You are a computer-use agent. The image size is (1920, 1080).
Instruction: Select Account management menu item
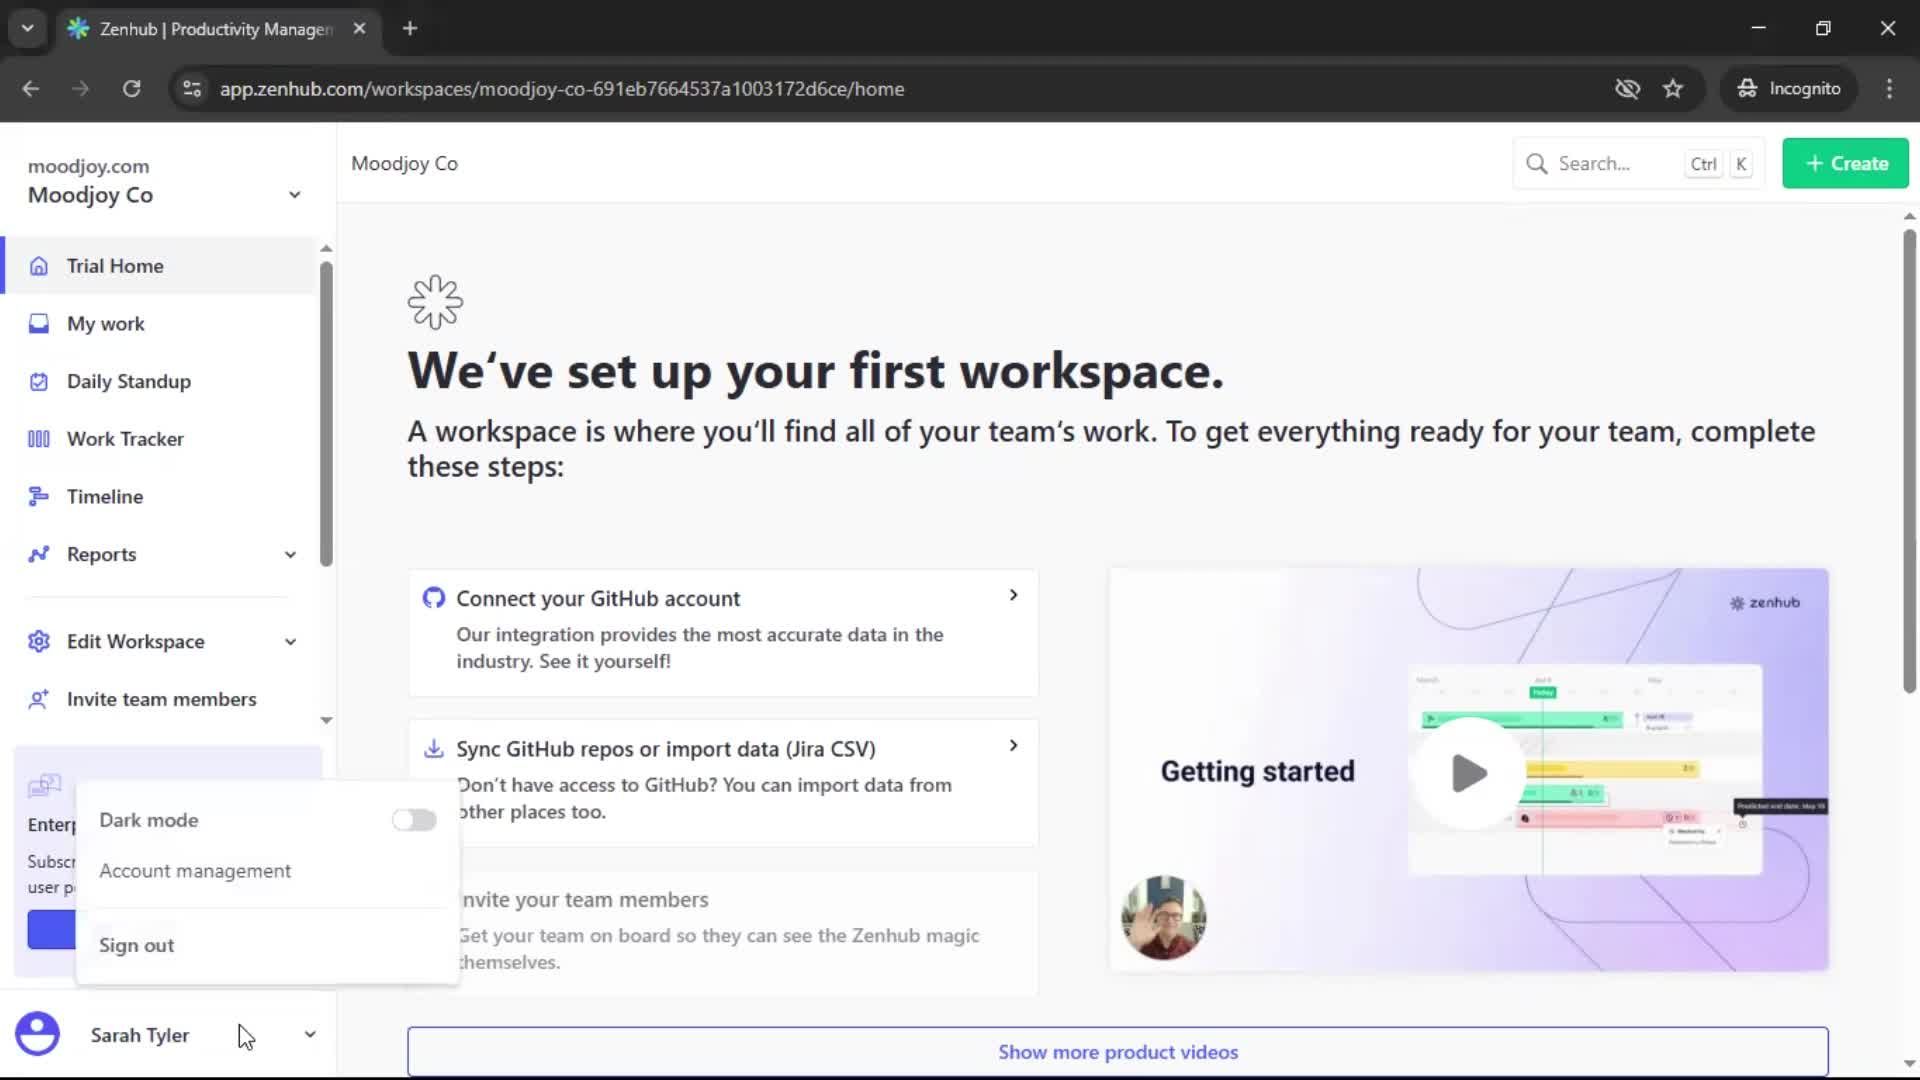point(195,871)
